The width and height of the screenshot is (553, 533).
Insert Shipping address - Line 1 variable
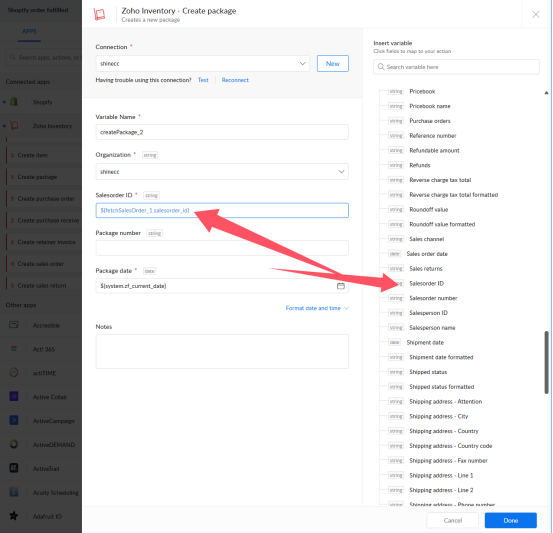441,476
